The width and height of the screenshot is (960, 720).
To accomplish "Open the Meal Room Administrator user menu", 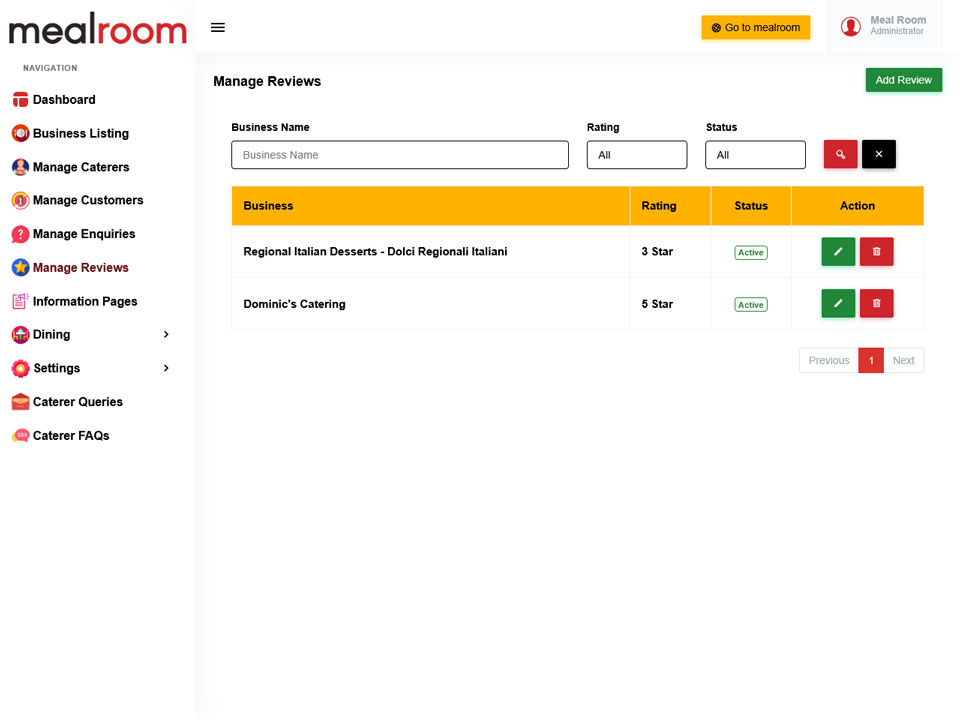I will click(x=884, y=26).
